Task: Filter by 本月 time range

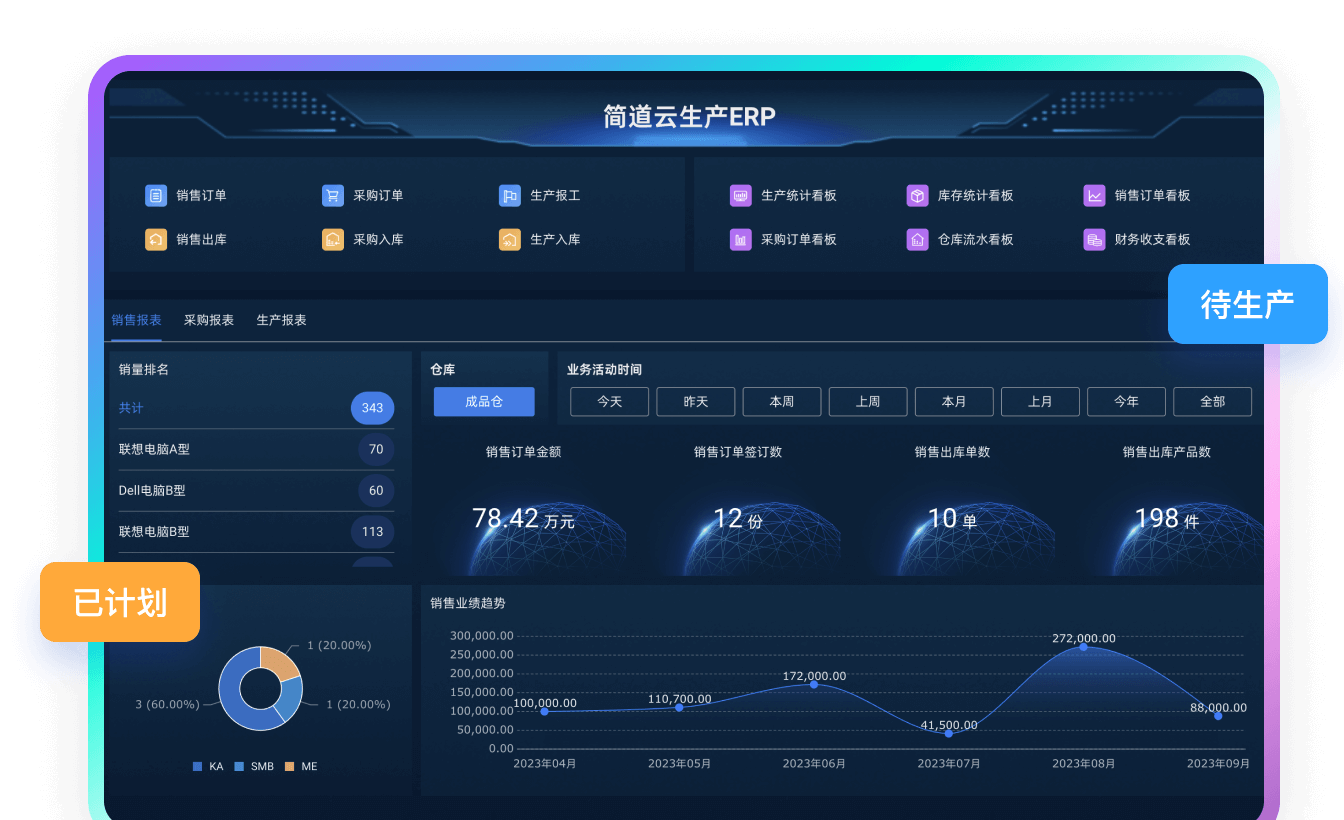Action: [954, 402]
